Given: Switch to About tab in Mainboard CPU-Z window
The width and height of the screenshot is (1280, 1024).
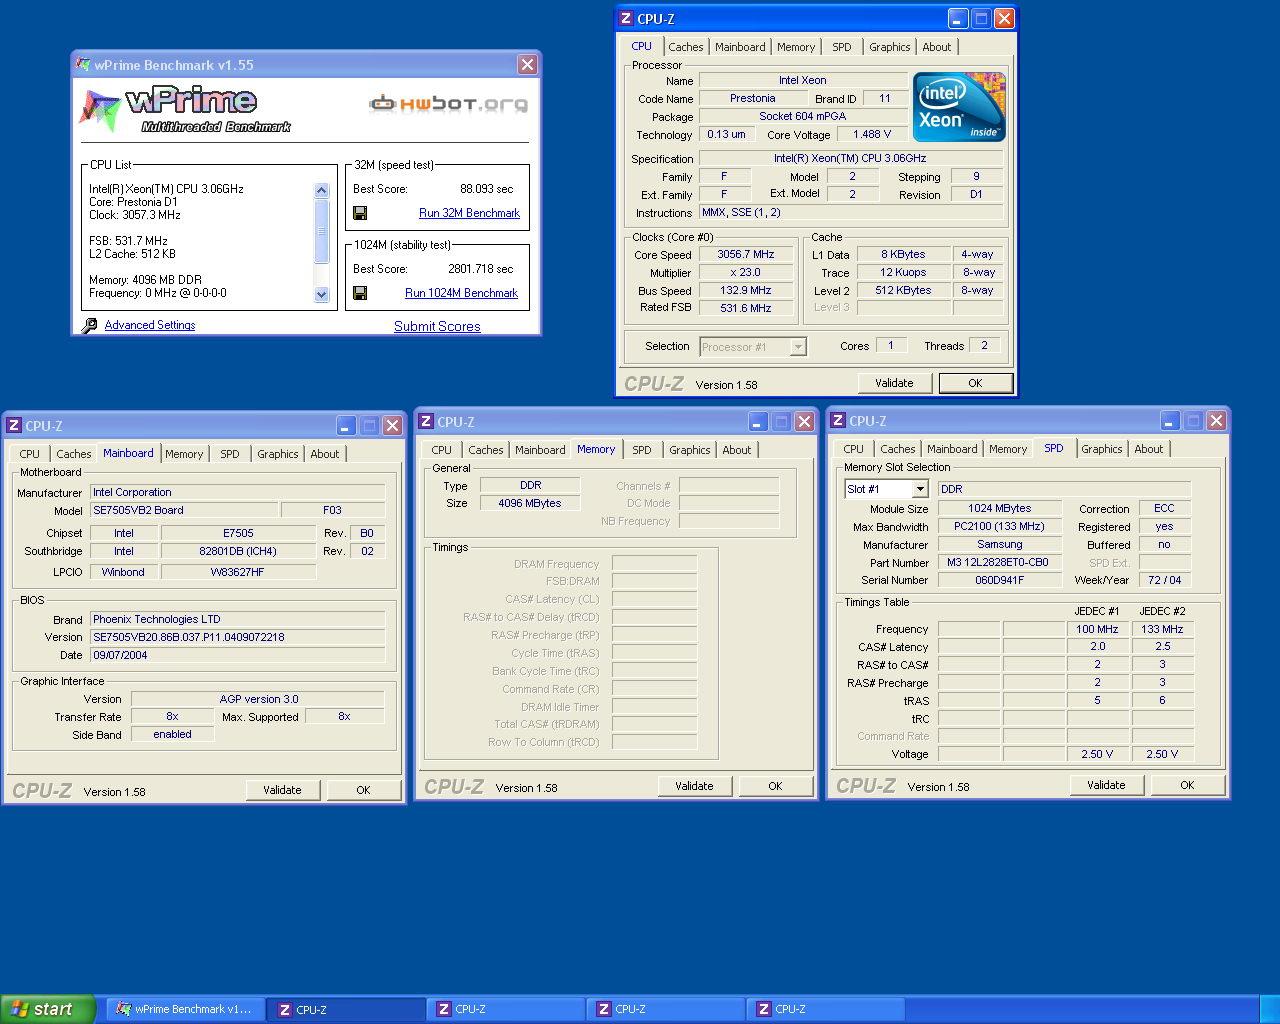Looking at the screenshot, I should [x=325, y=454].
